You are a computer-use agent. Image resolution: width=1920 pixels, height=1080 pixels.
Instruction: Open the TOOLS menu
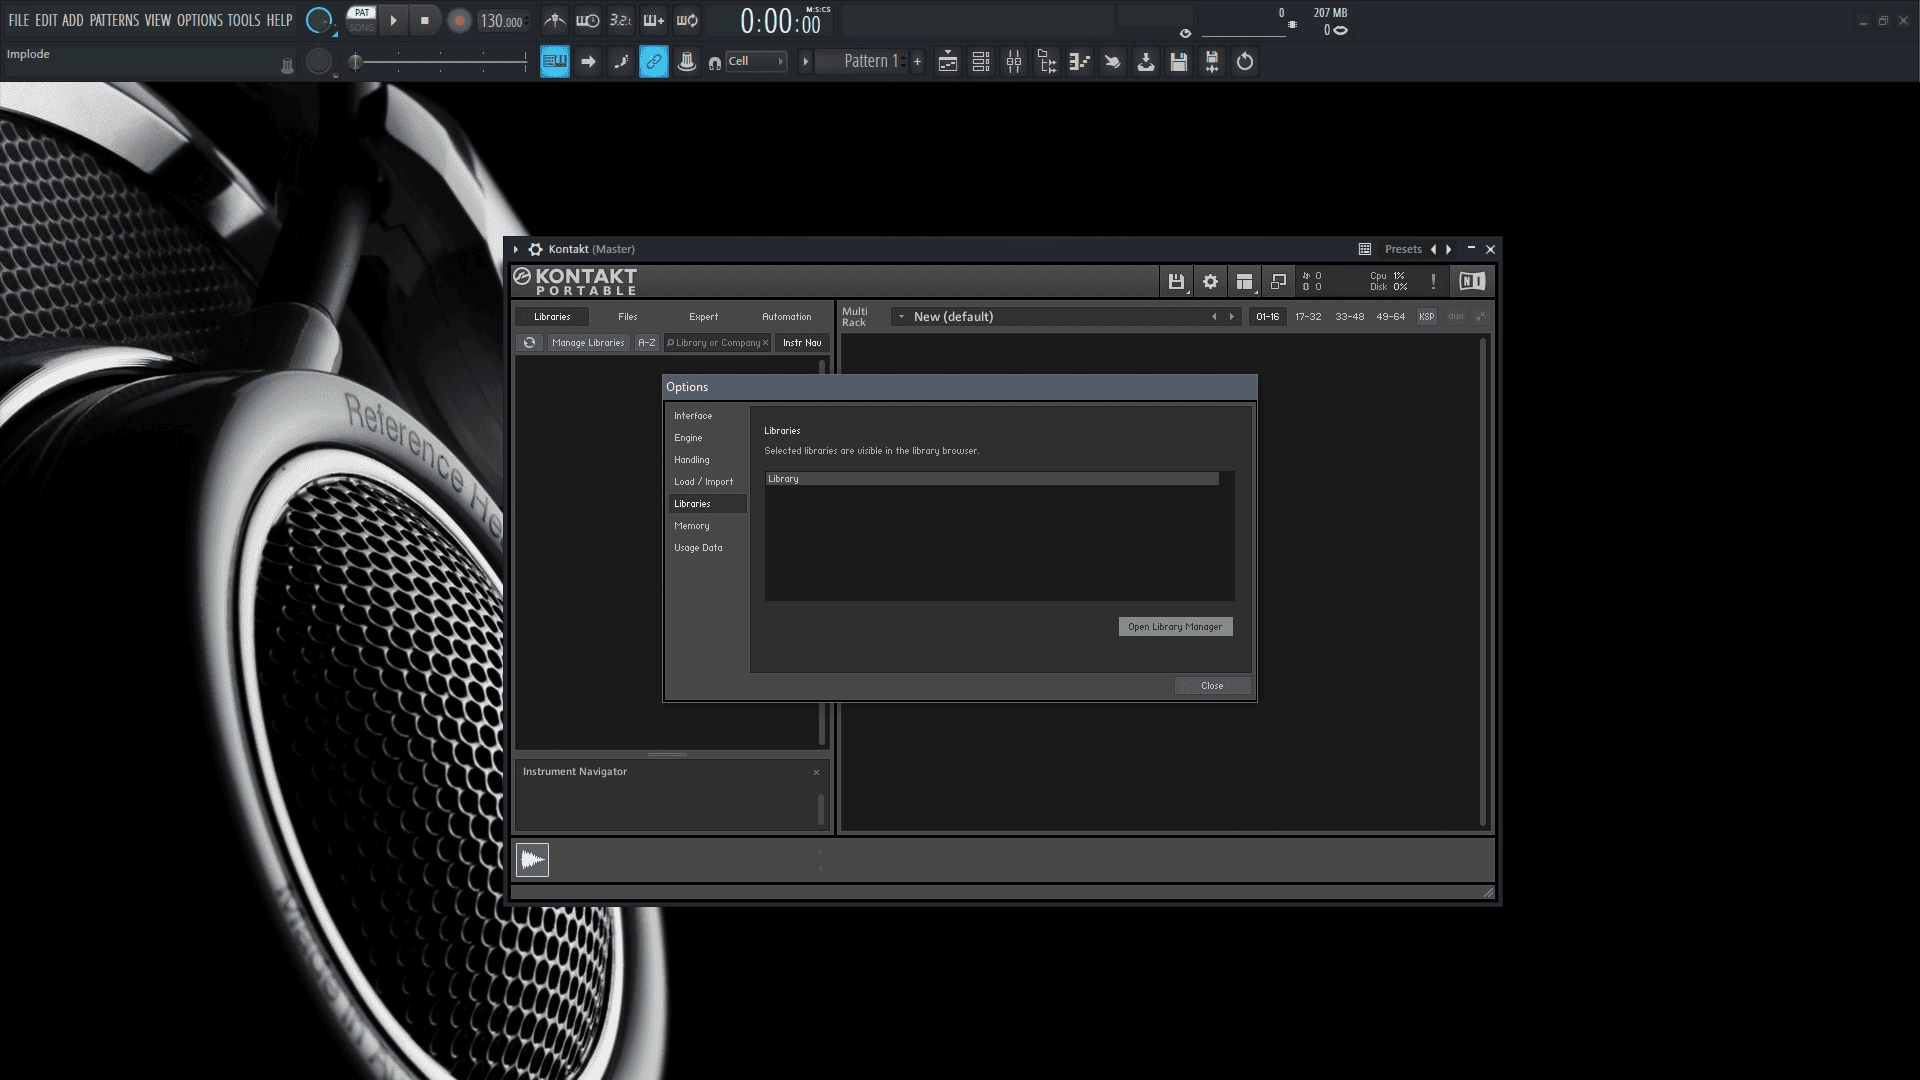(244, 20)
